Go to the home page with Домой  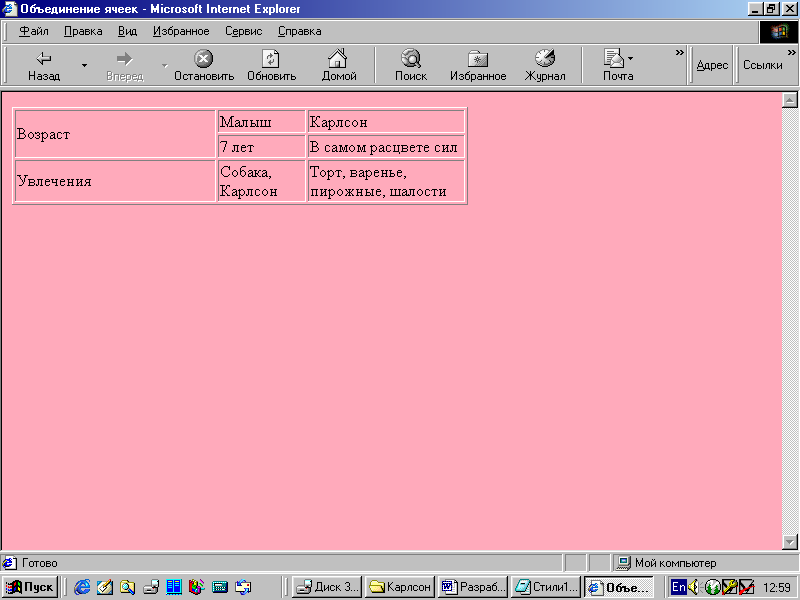click(338, 65)
